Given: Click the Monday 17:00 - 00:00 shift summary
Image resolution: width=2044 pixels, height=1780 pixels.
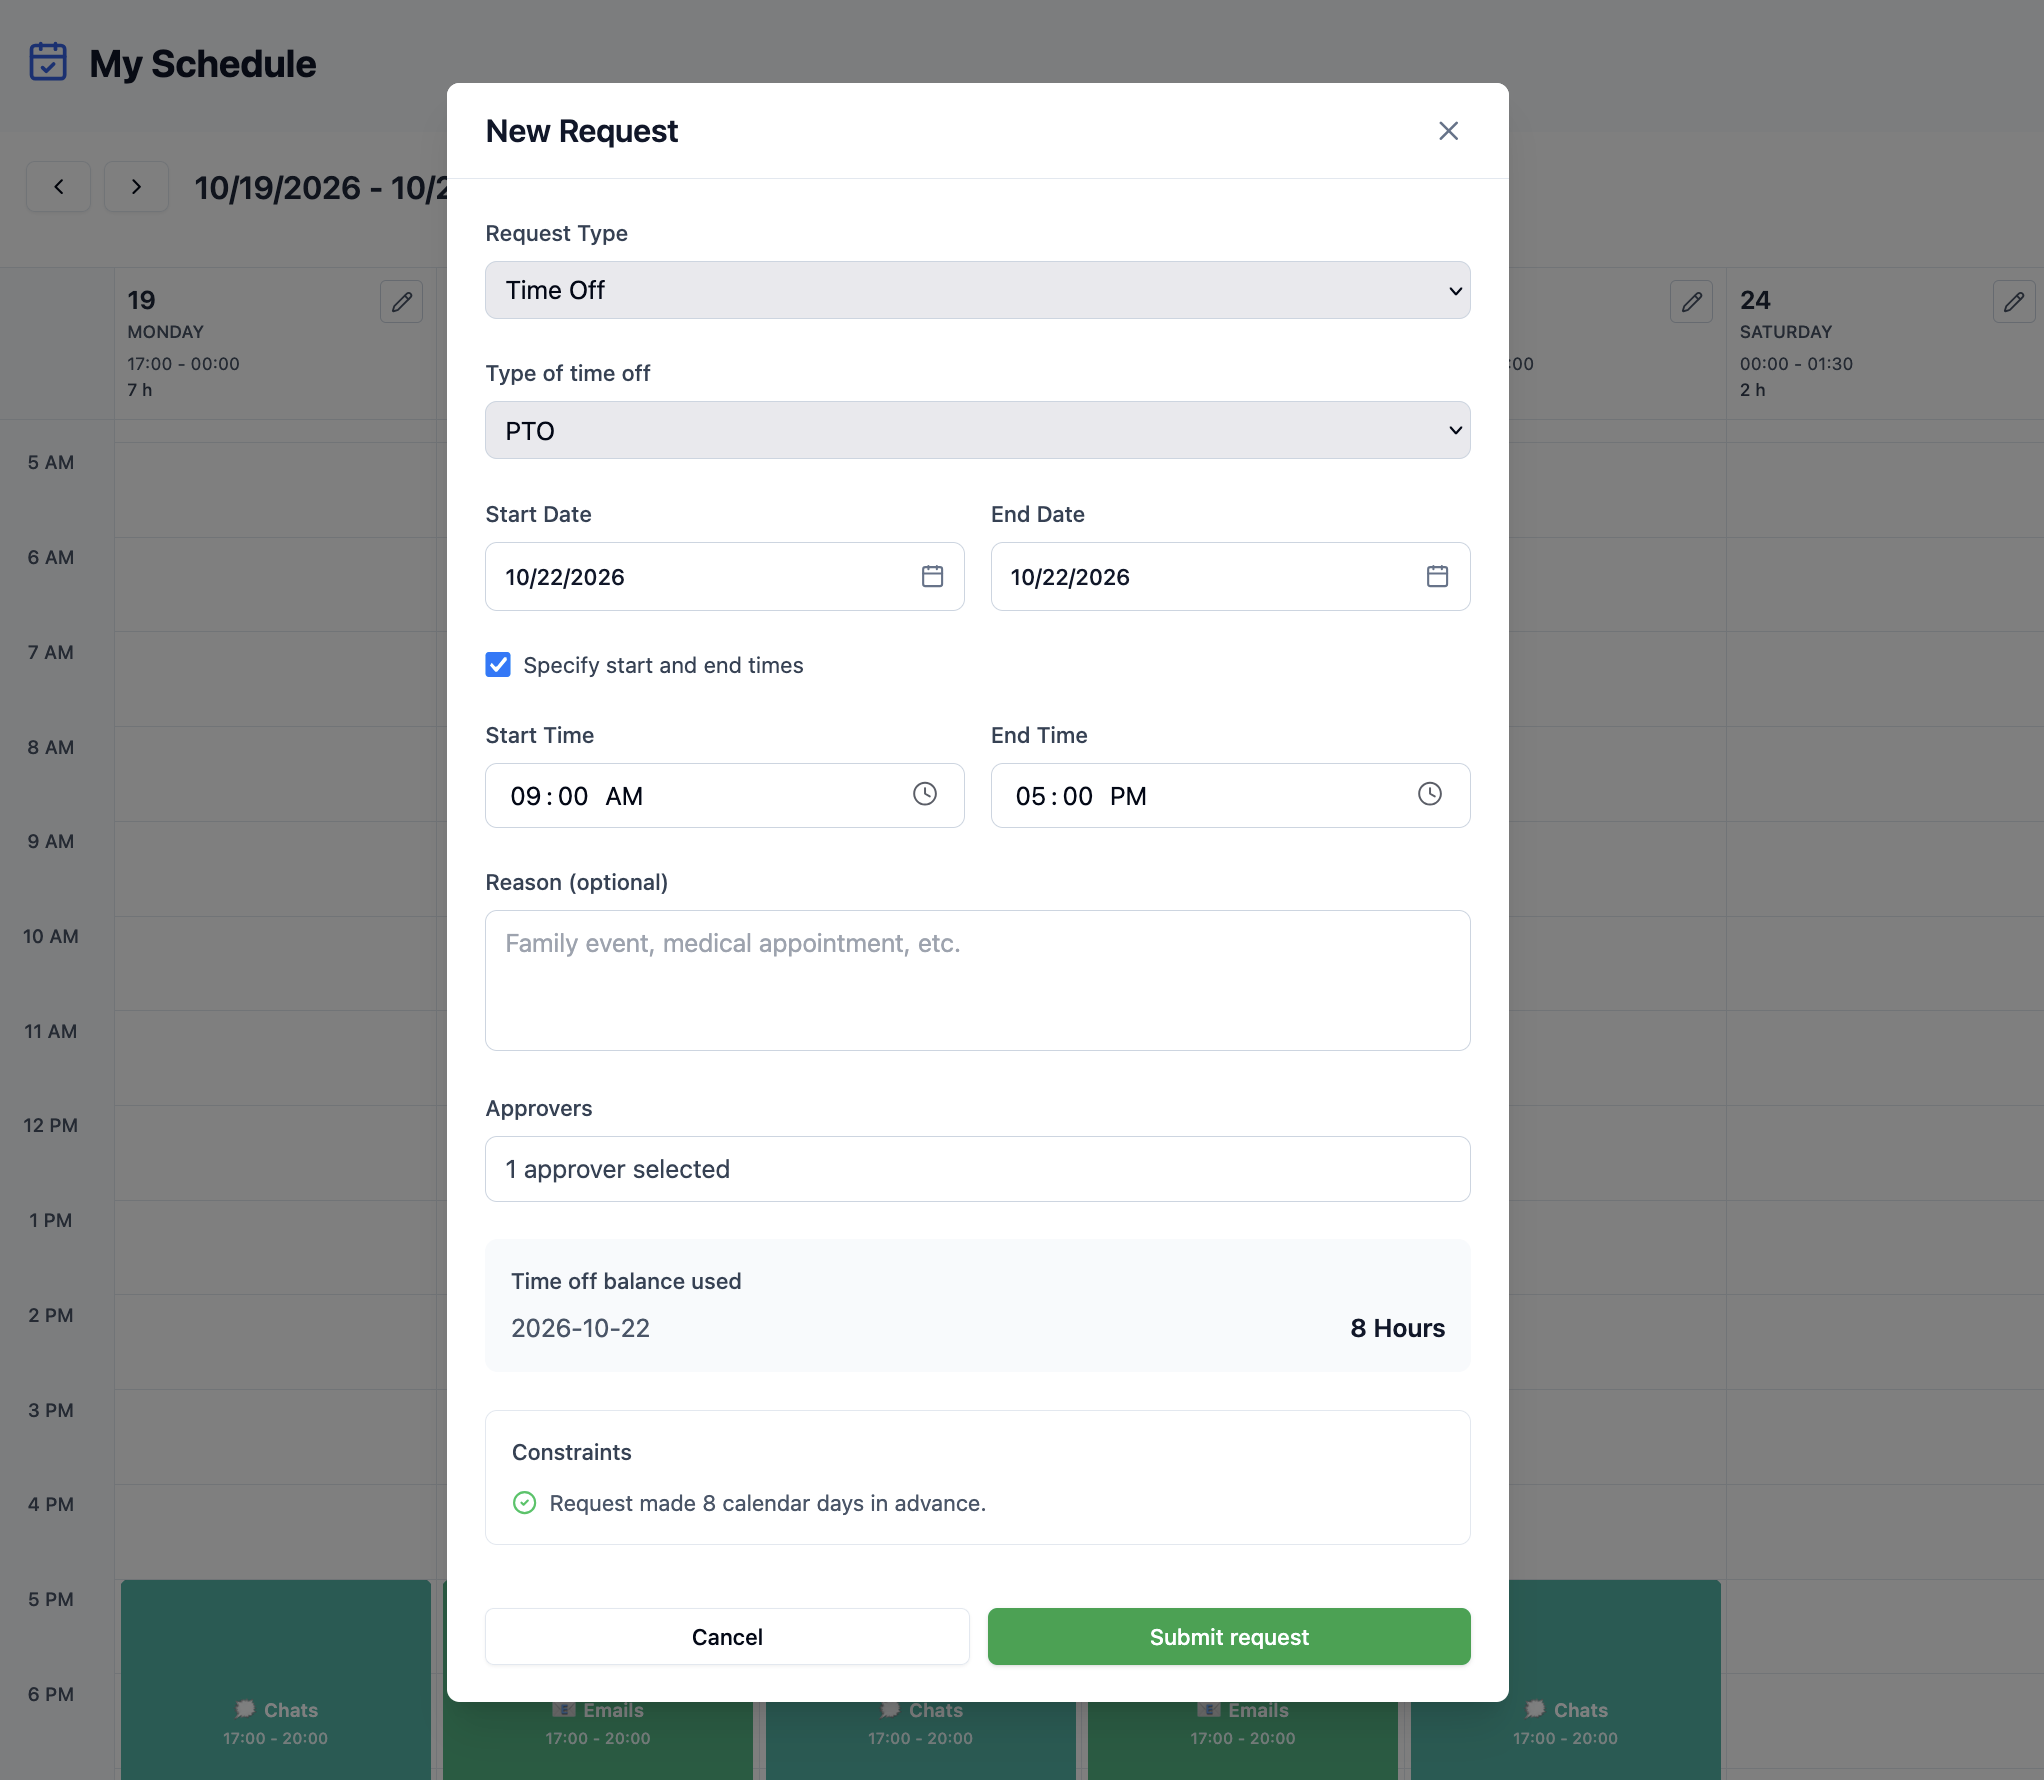Looking at the screenshot, I should click(x=183, y=364).
